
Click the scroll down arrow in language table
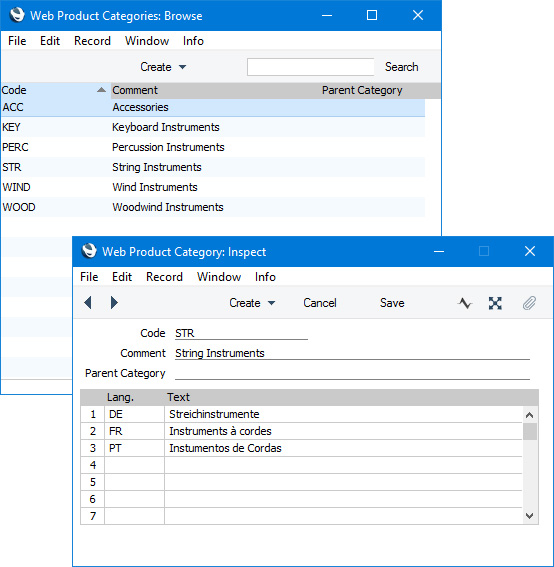(529, 516)
